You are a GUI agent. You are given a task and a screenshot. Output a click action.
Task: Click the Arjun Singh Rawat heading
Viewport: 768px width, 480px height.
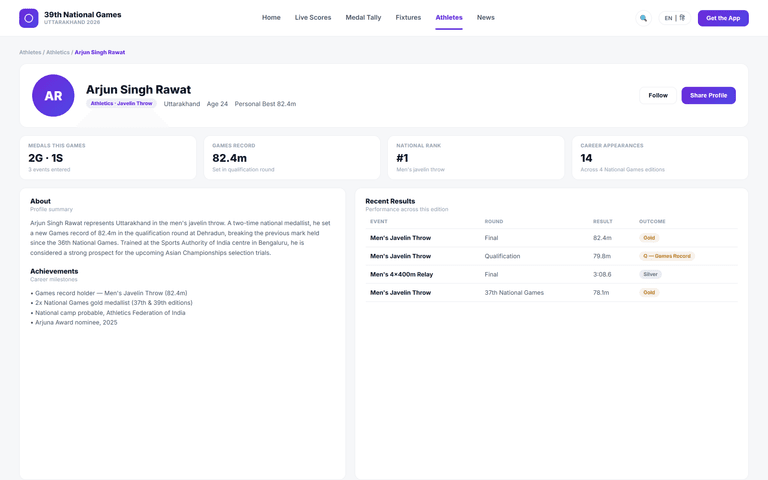click(139, 90)
